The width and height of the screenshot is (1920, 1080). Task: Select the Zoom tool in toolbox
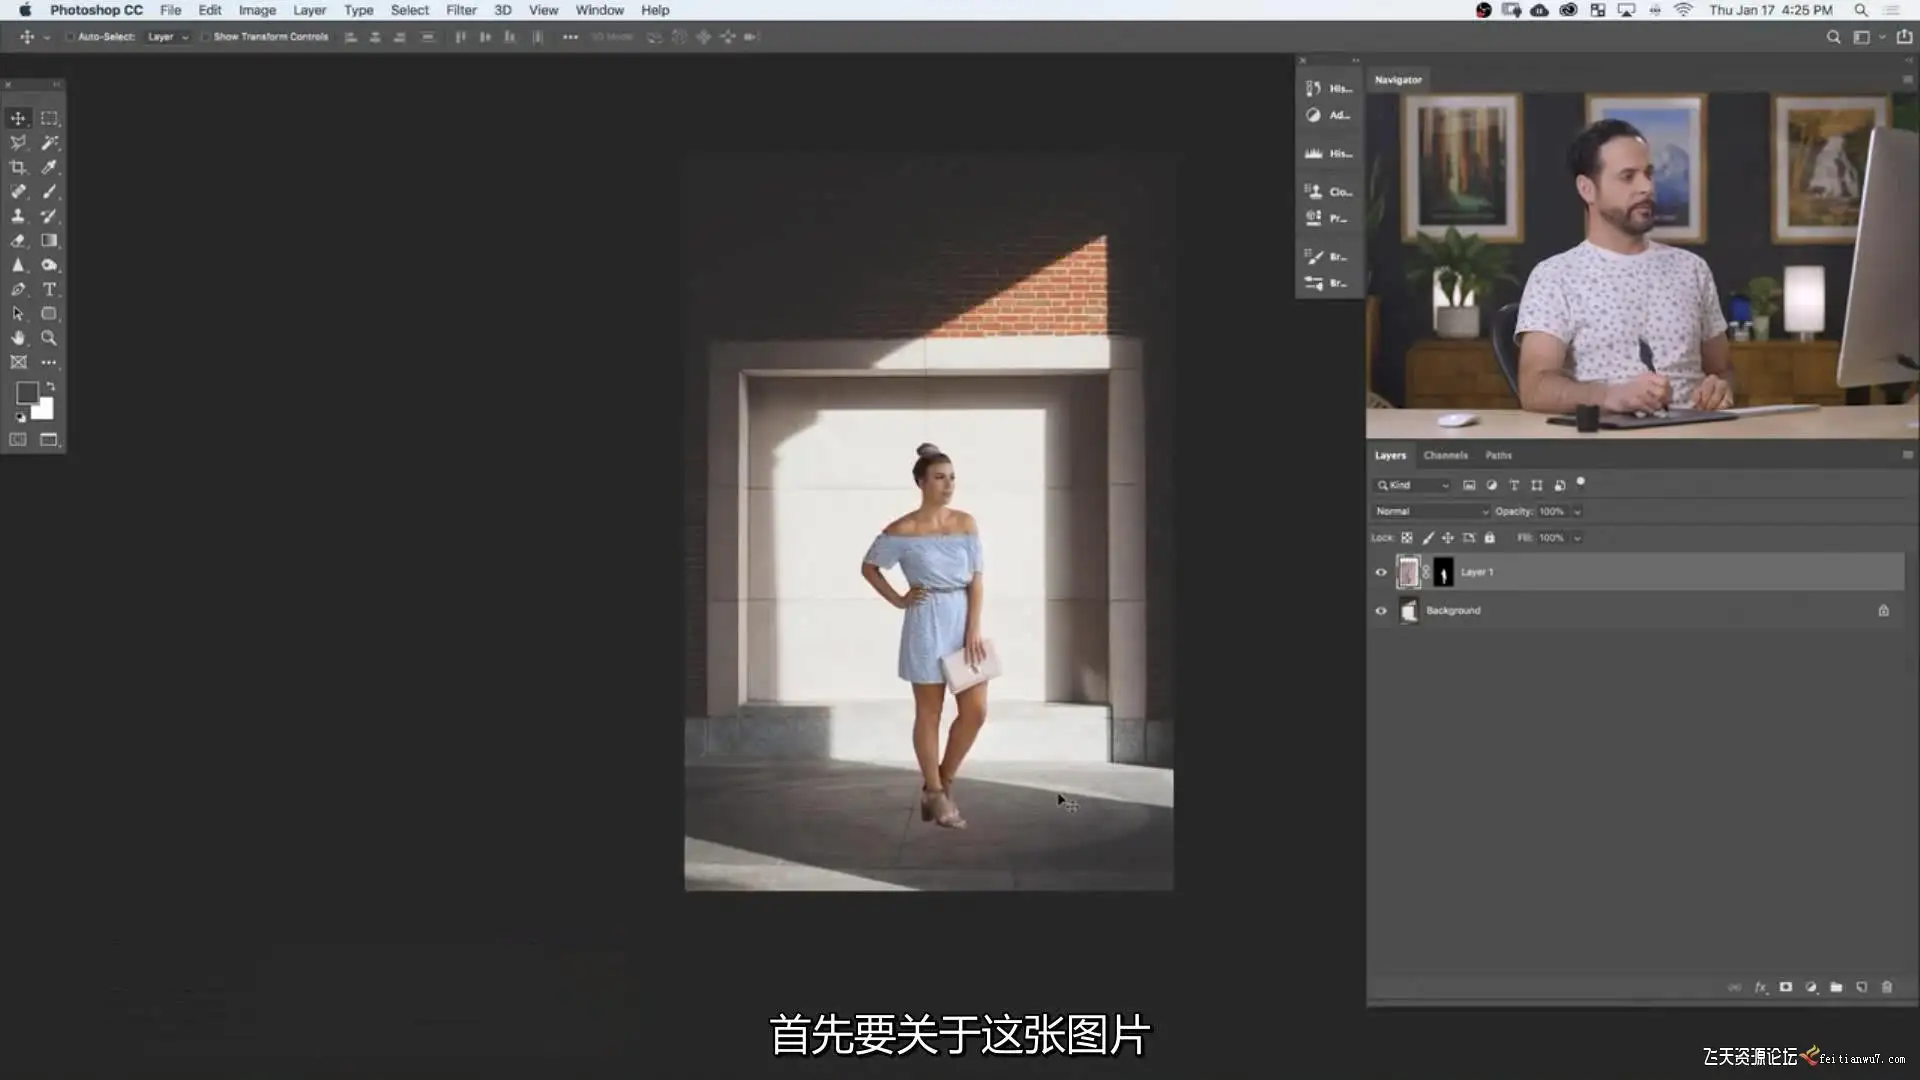pyautogui.click(x=49, y=338)
